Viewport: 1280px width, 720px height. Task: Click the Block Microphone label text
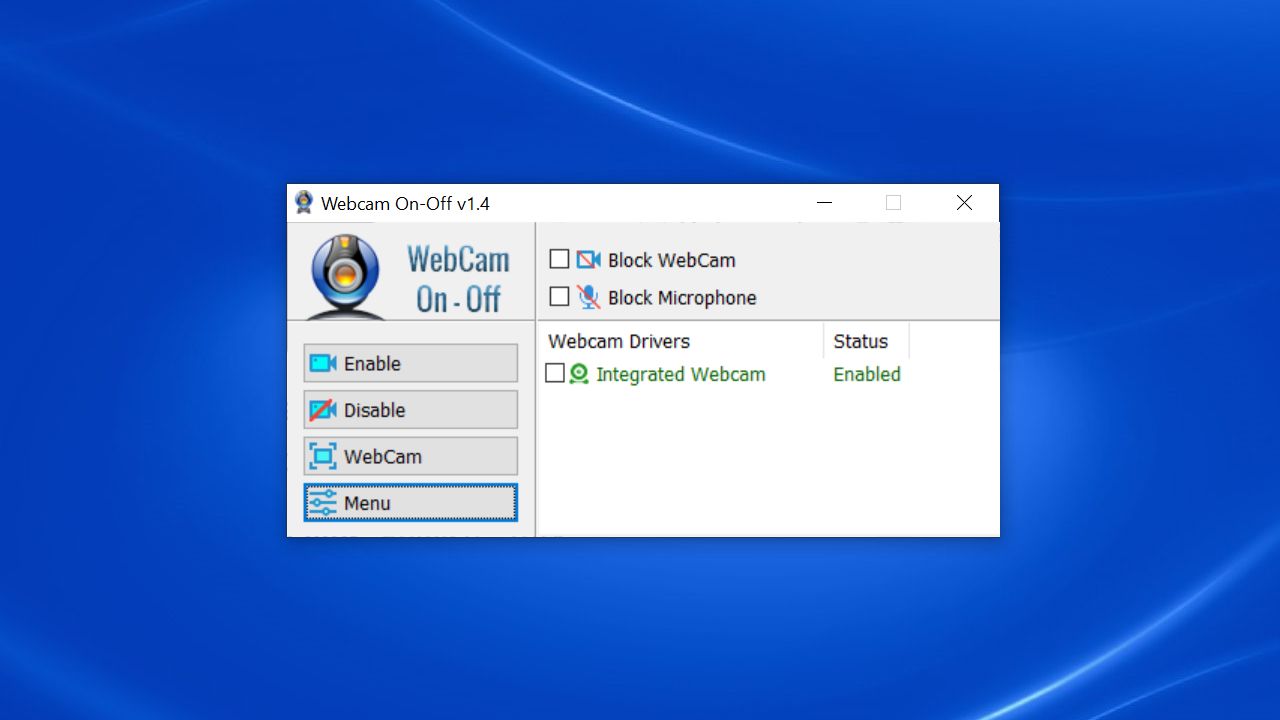tap(682, 298)
